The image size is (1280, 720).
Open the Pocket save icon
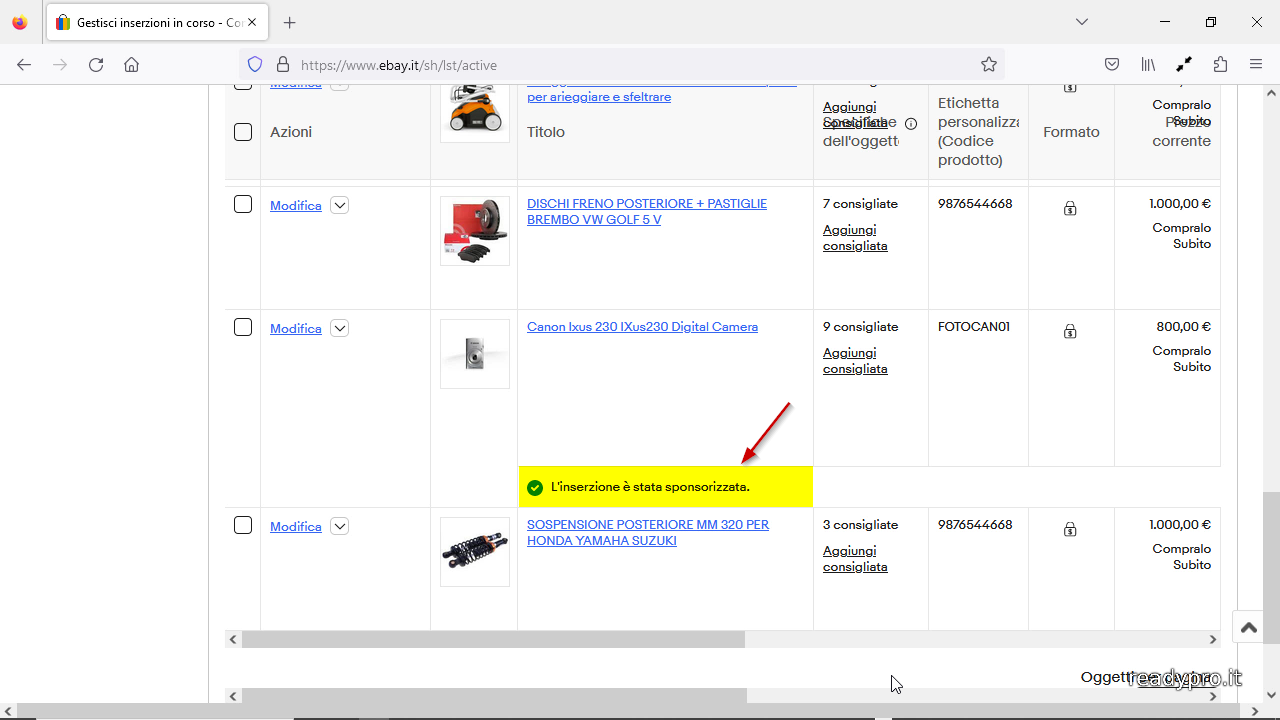[1112, 65]
